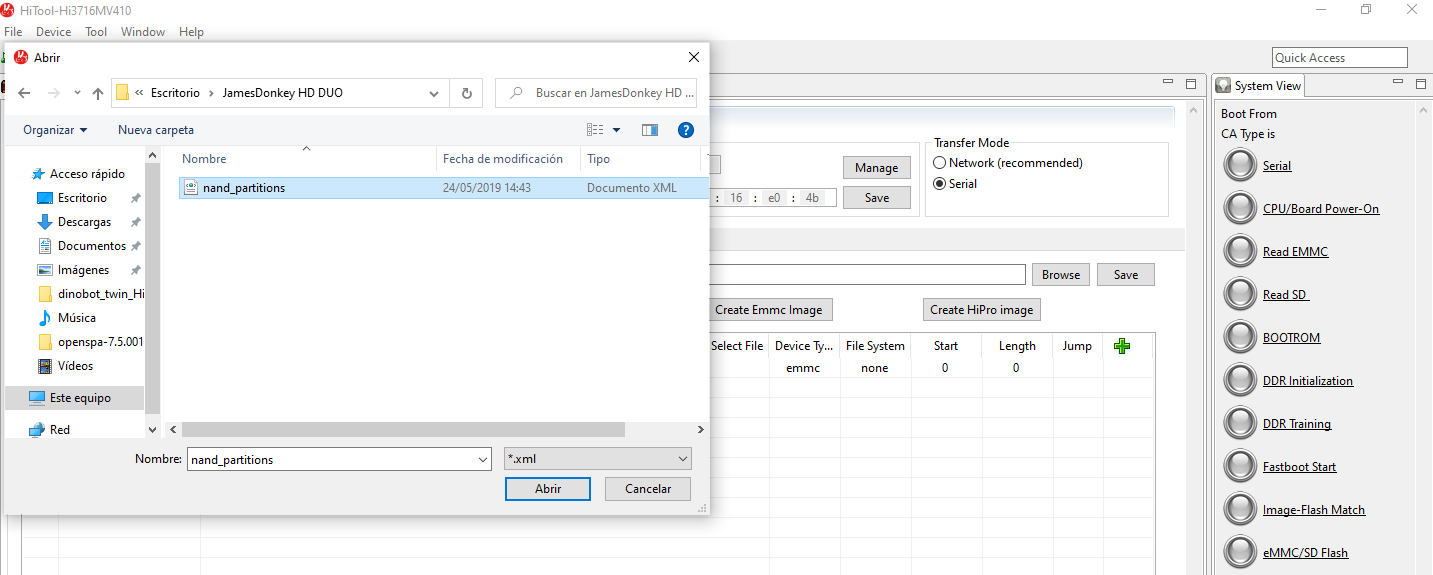Expand the Organizar dropdown menu
The height and width of the screenshot is (575, 1433).
55,130
